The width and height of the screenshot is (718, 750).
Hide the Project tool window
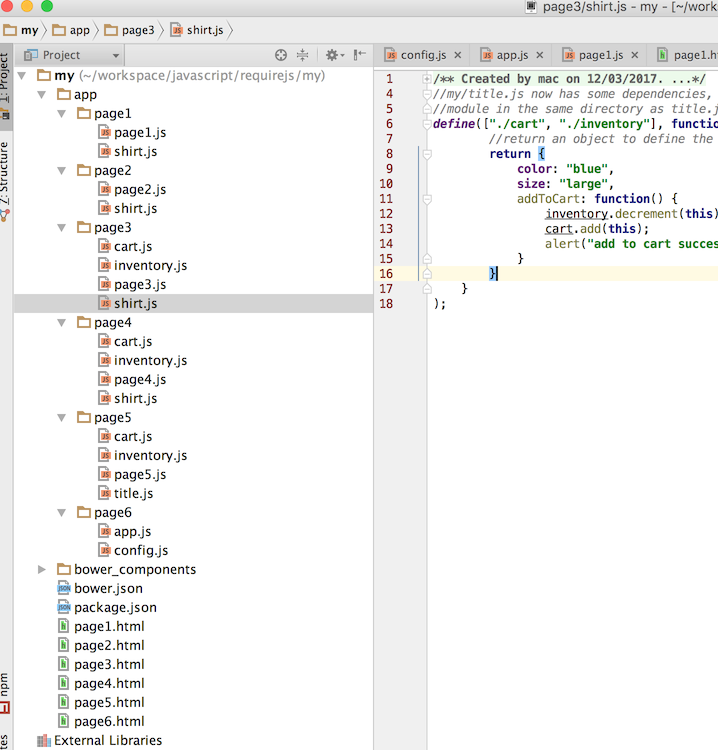click(x=359, y=55)
